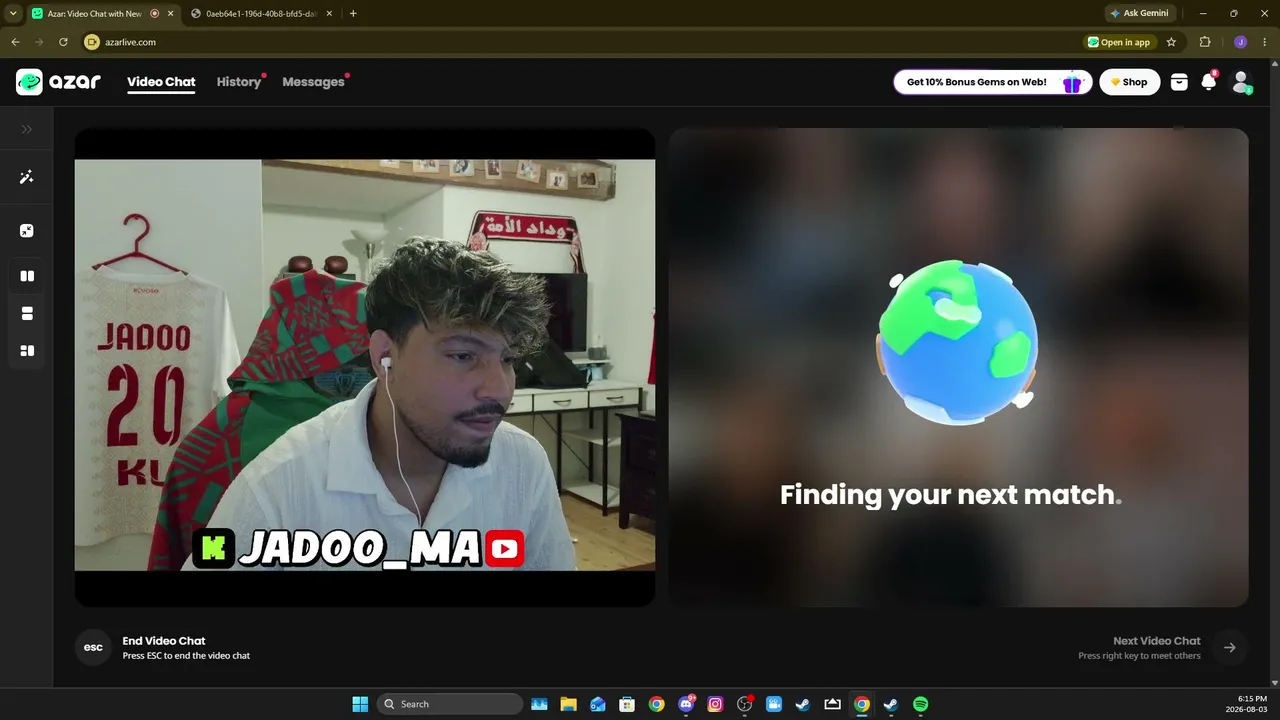Reload the azarlive.com page
This screenshot has width=1280, height=720.
(63, 42)
